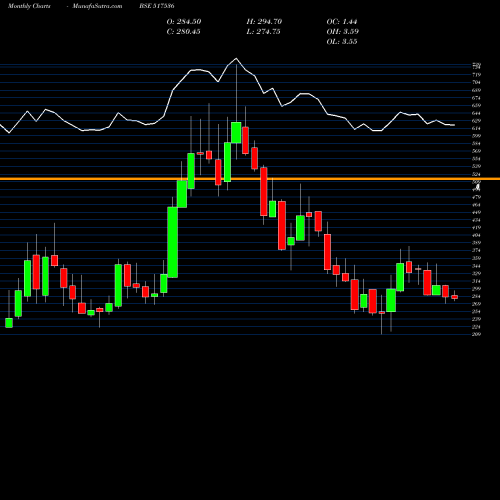Viewport: 500px width, 500px height.
Task: Click the 419 price axis label
Action: [x=476, y=228]
